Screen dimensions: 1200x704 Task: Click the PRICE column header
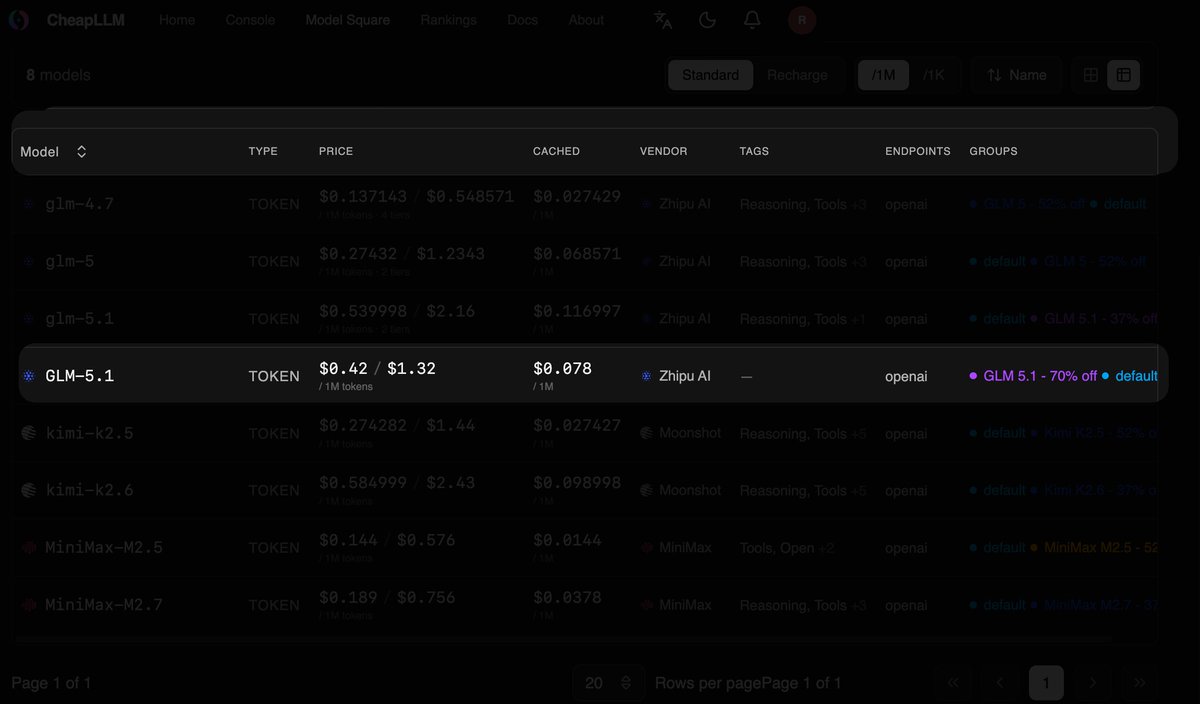[336, 151]
